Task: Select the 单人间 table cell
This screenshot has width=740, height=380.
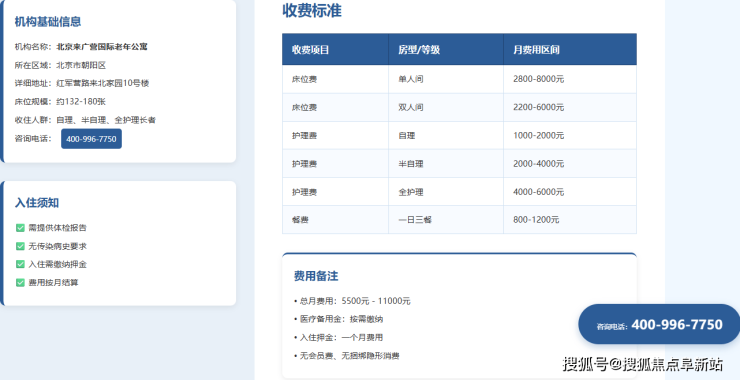Action: [446, 79]
